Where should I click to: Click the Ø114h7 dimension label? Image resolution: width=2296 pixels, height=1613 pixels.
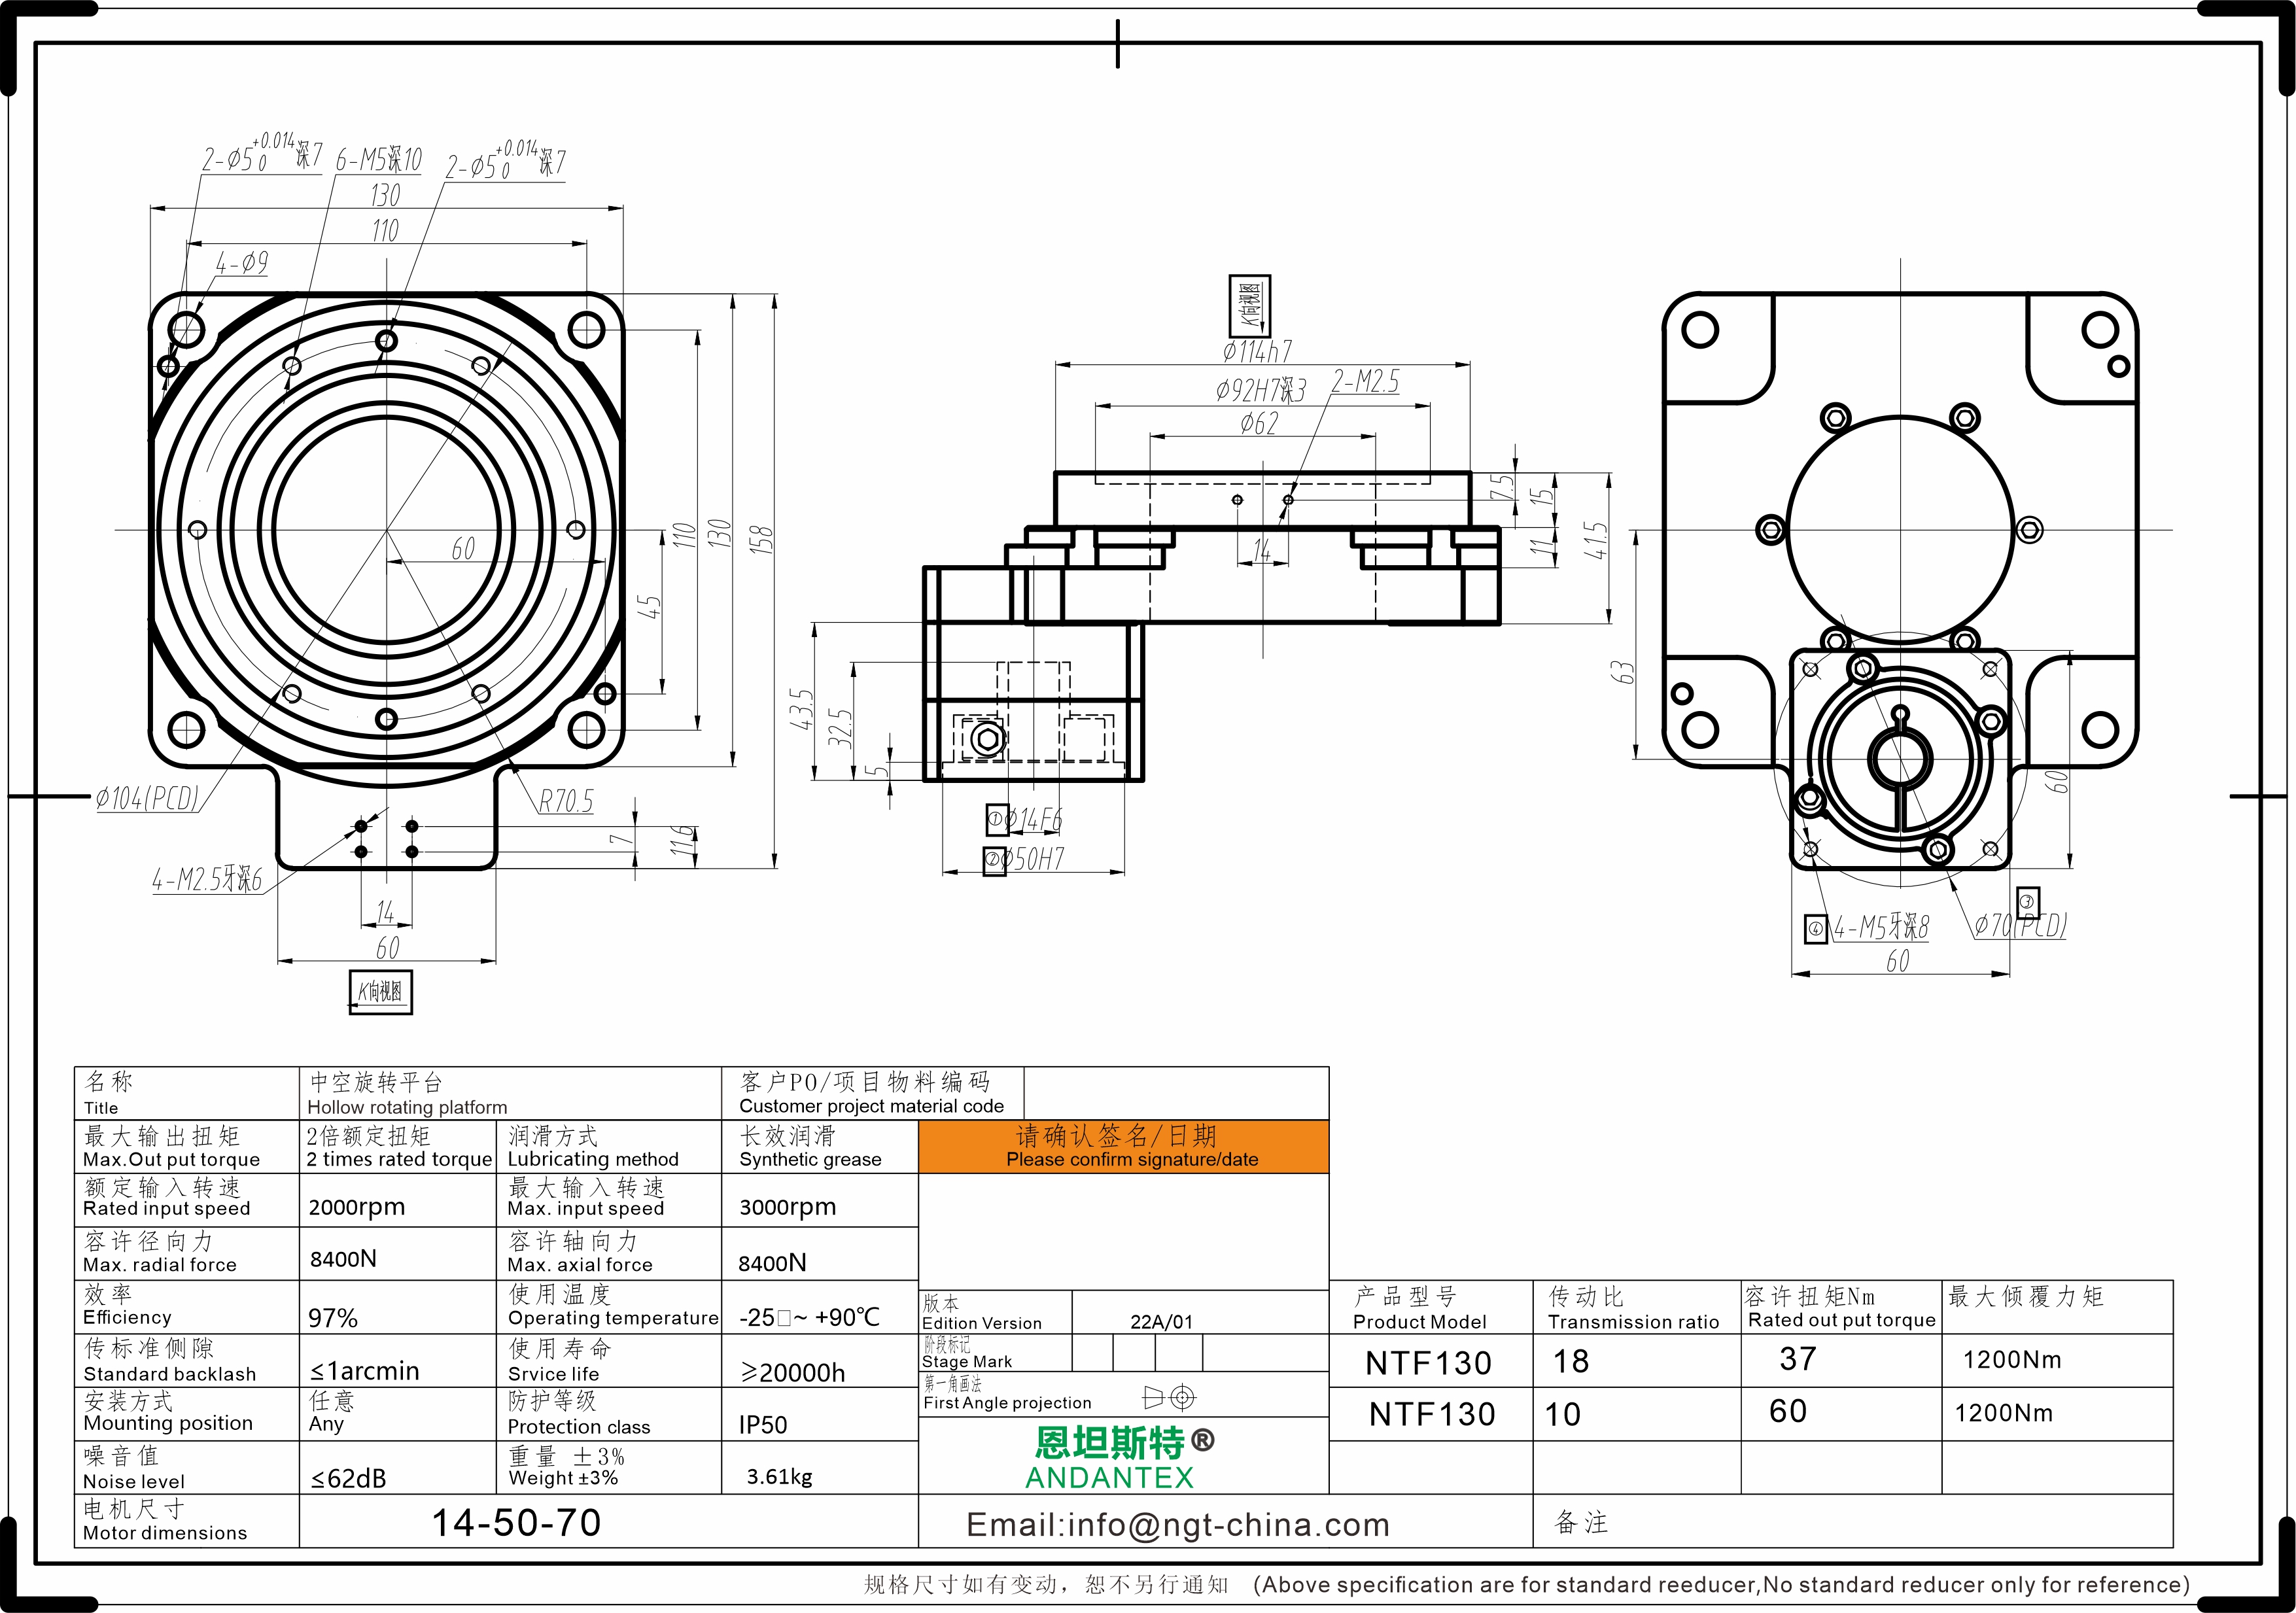click(1257, 351)
